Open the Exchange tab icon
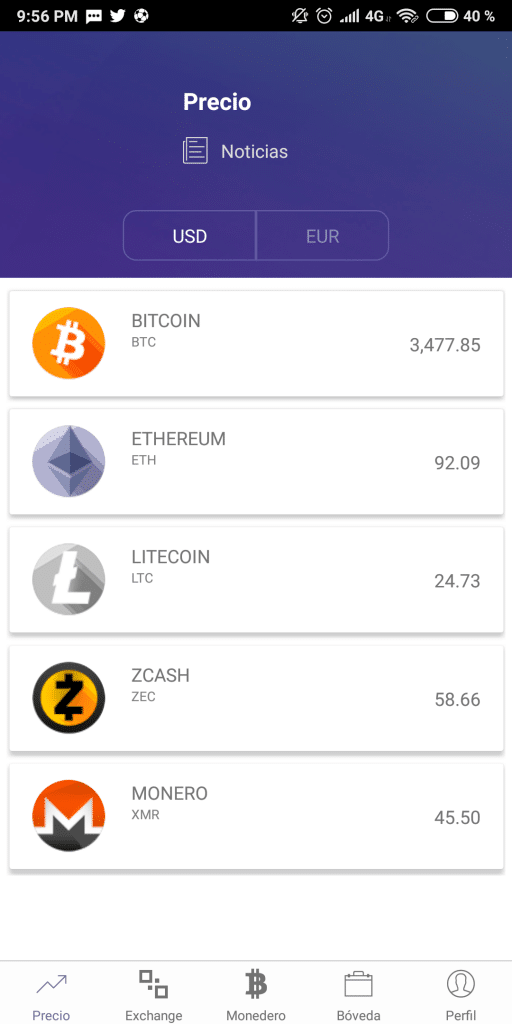 (x=153, y=984)
